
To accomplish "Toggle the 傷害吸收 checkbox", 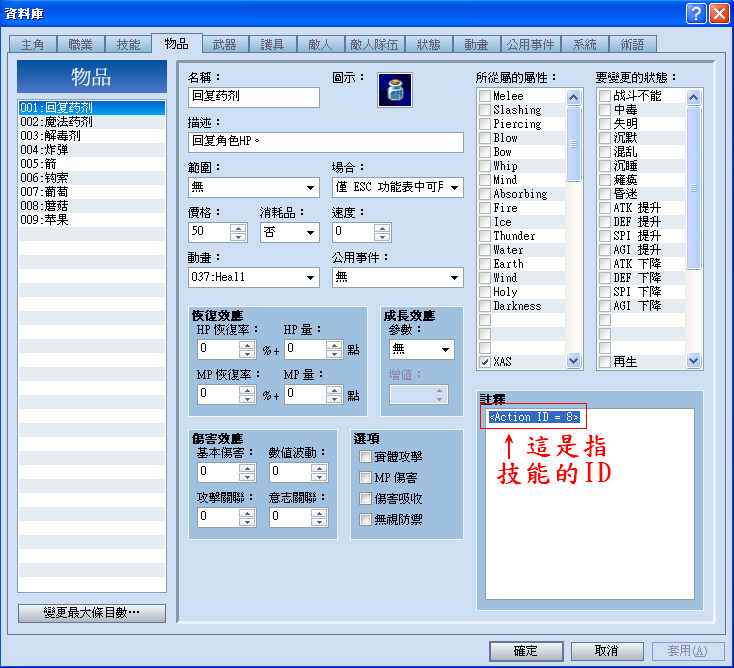I will coord(365,499).
